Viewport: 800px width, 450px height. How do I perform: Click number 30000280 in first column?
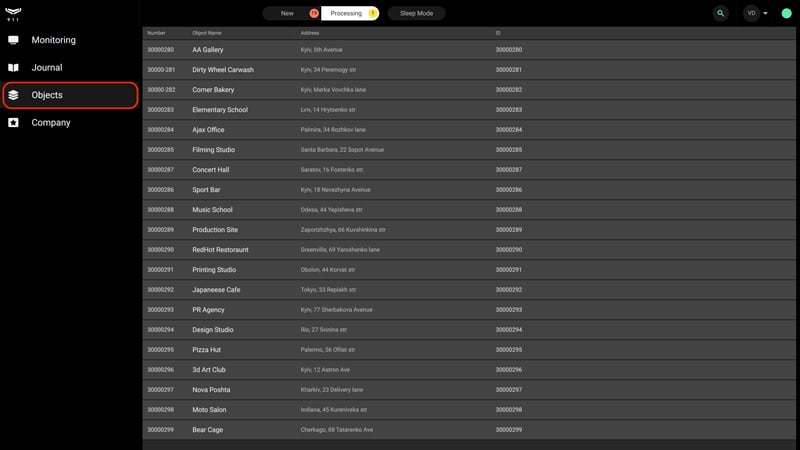[x=160, y=49]
